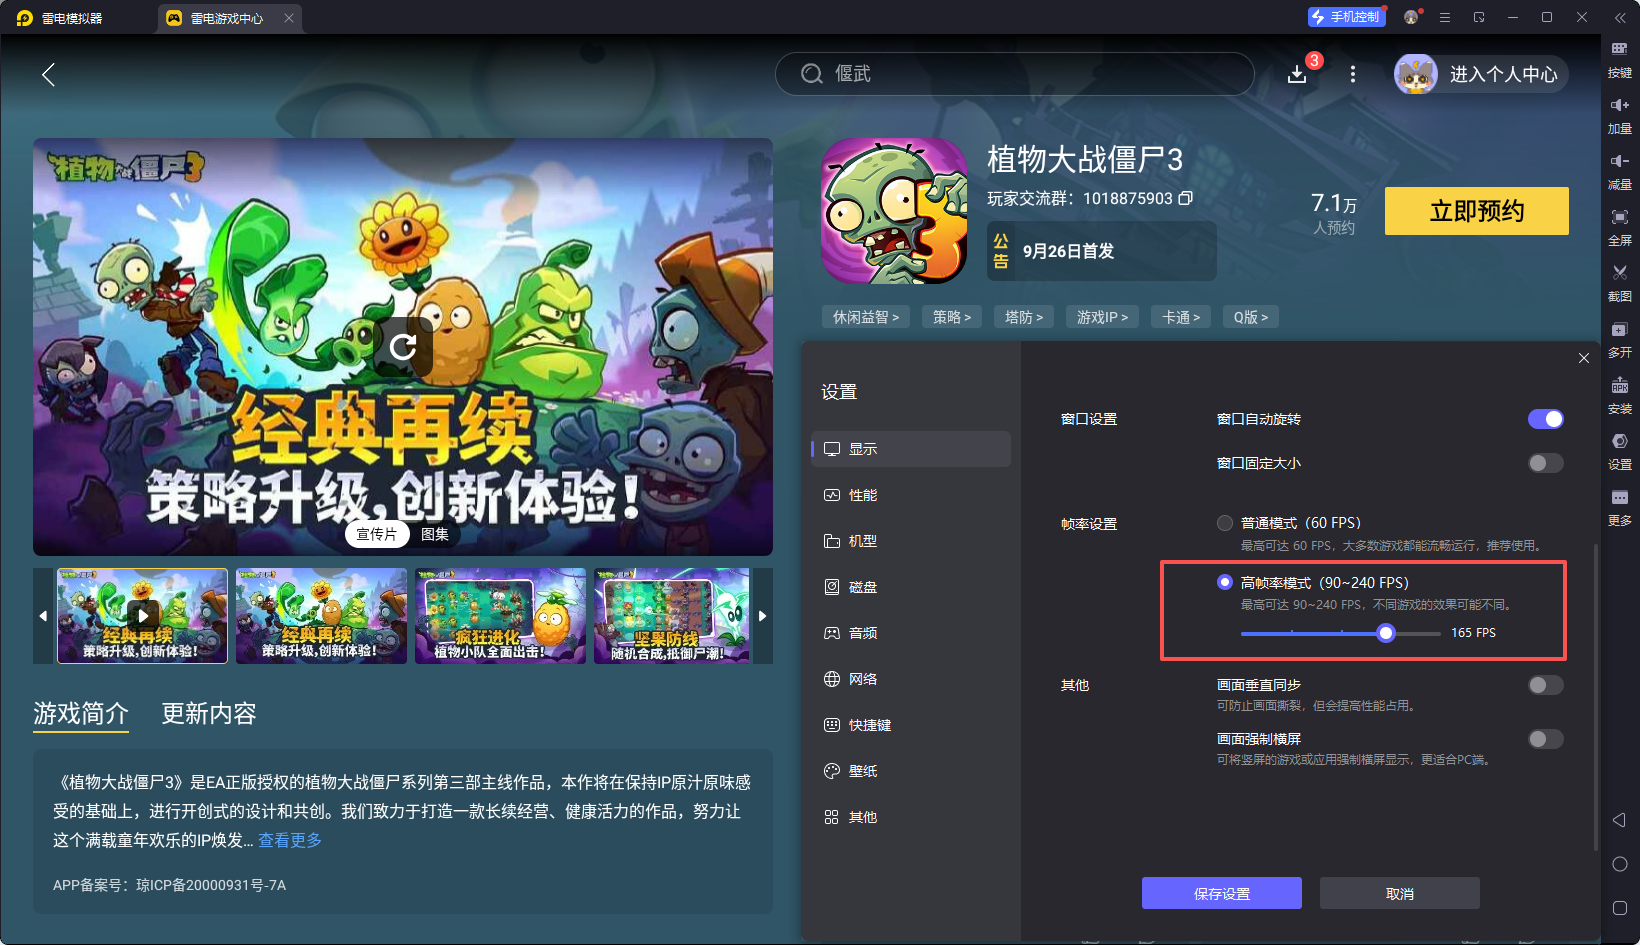Screen dimensions: 1640x945
Task: Toggle 全屏 fullscreen in sidebar
Action: tap(1620, 227)
